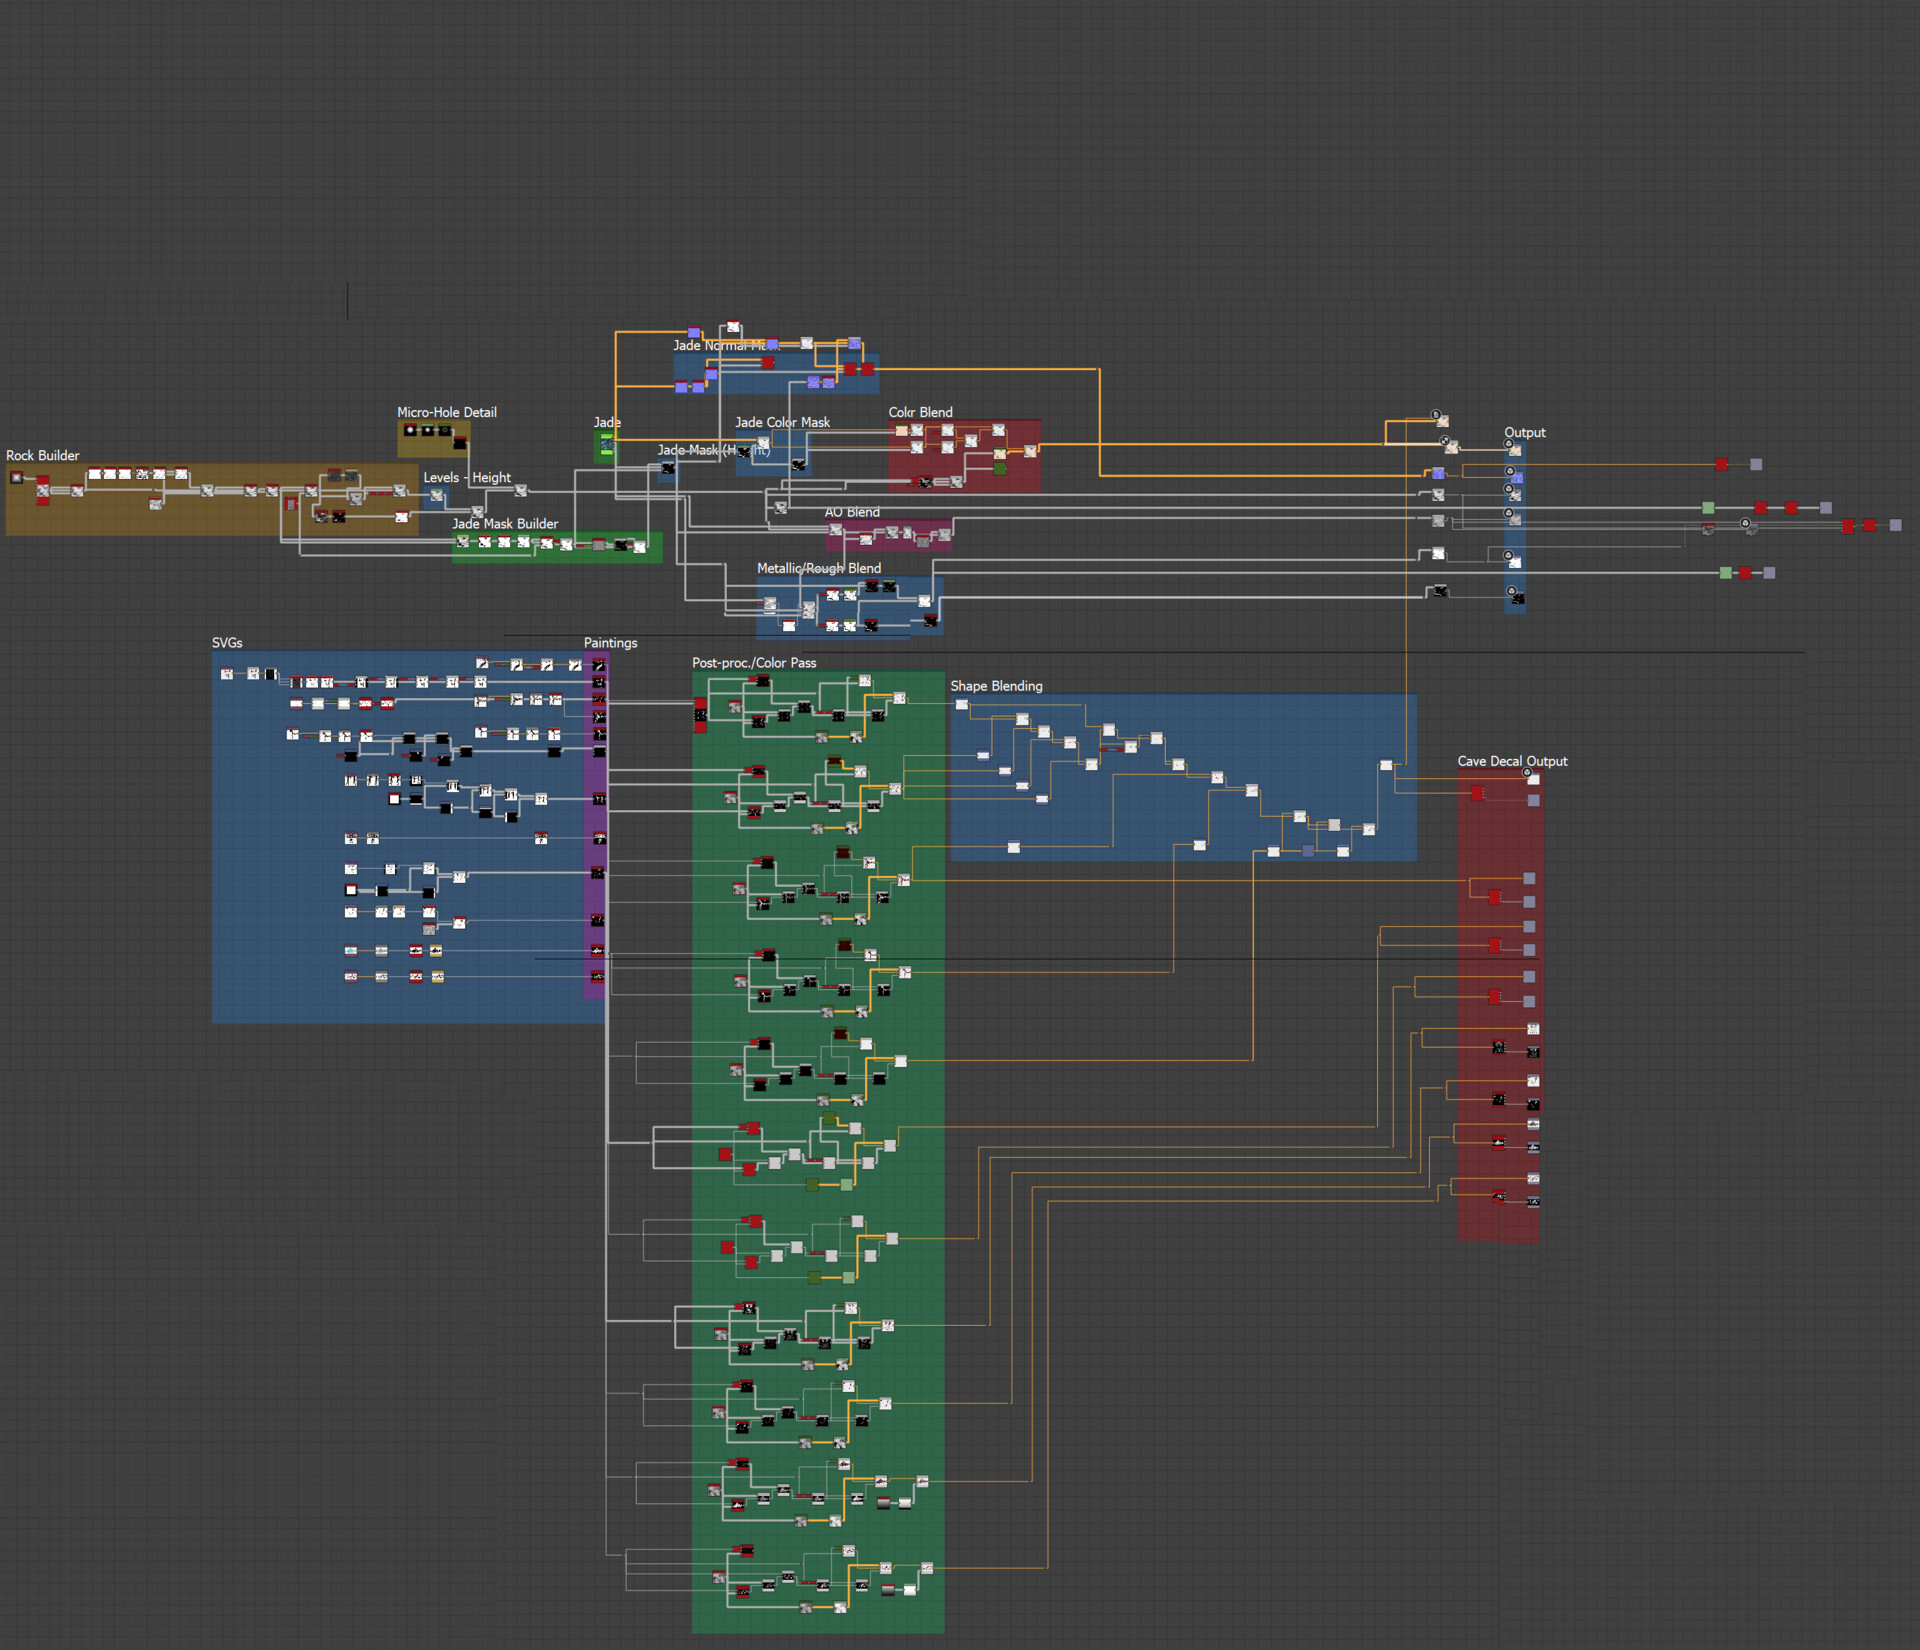Click the SVGs frame title
Image resolution: width=1920 pixels, height=1650 pixels.
(x=227, y=643)
